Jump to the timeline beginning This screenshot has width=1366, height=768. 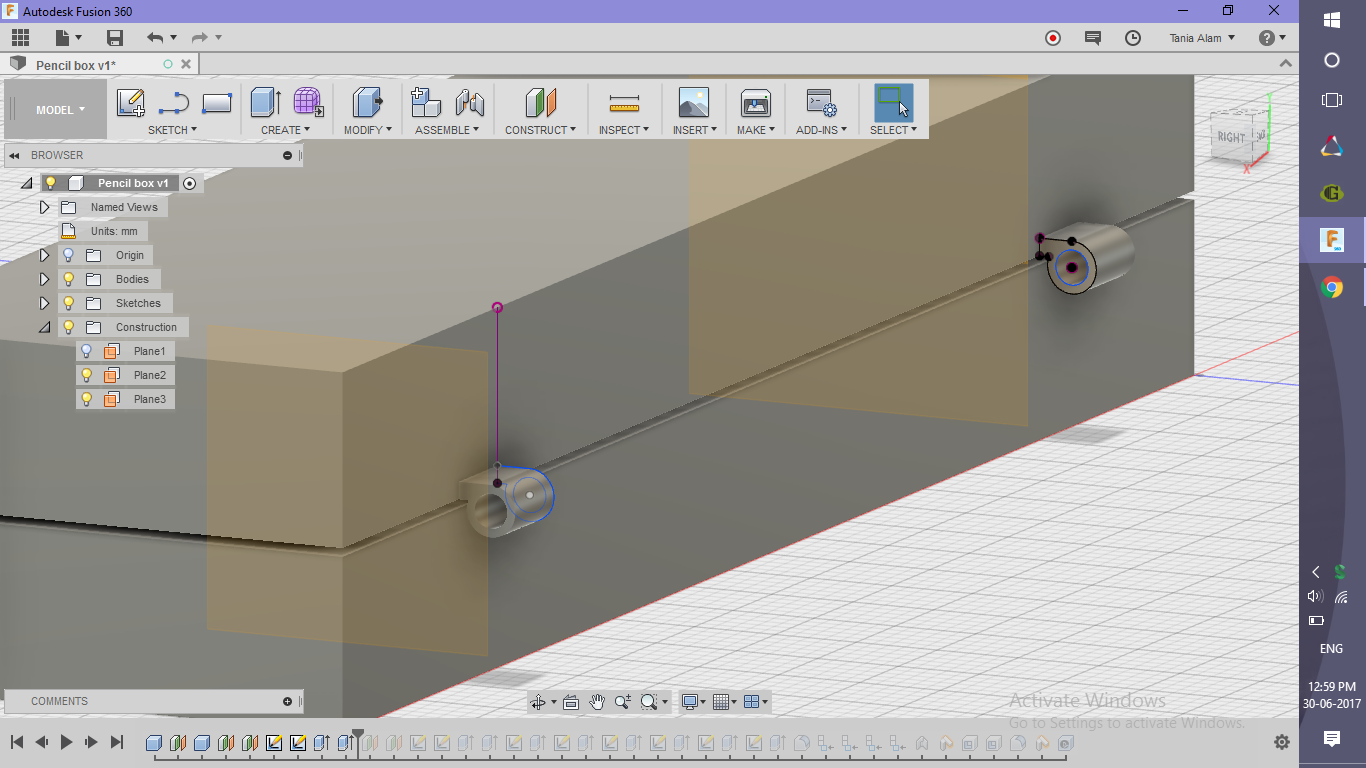17,742
